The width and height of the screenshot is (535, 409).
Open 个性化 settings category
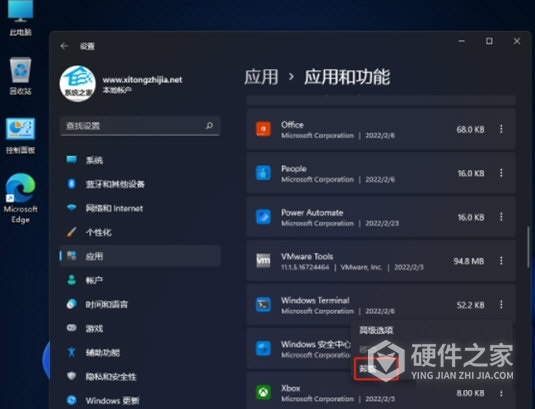(140, 232)
